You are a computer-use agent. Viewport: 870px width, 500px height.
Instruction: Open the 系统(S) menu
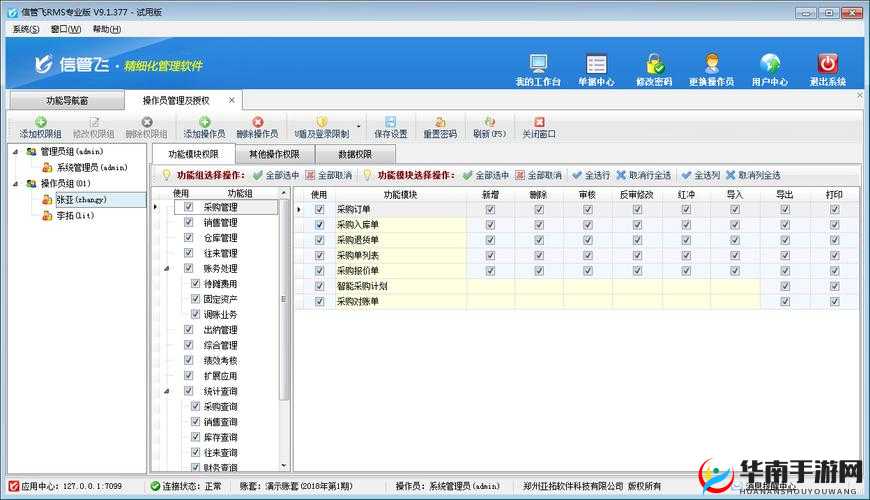coord(26,29)
